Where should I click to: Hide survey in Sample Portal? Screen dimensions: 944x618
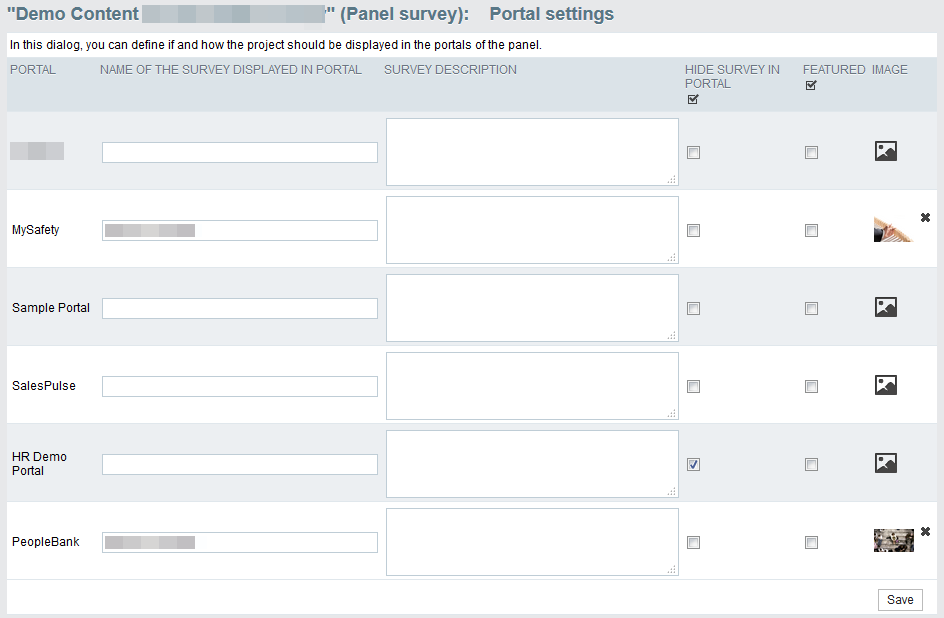[x=694, y=309]
